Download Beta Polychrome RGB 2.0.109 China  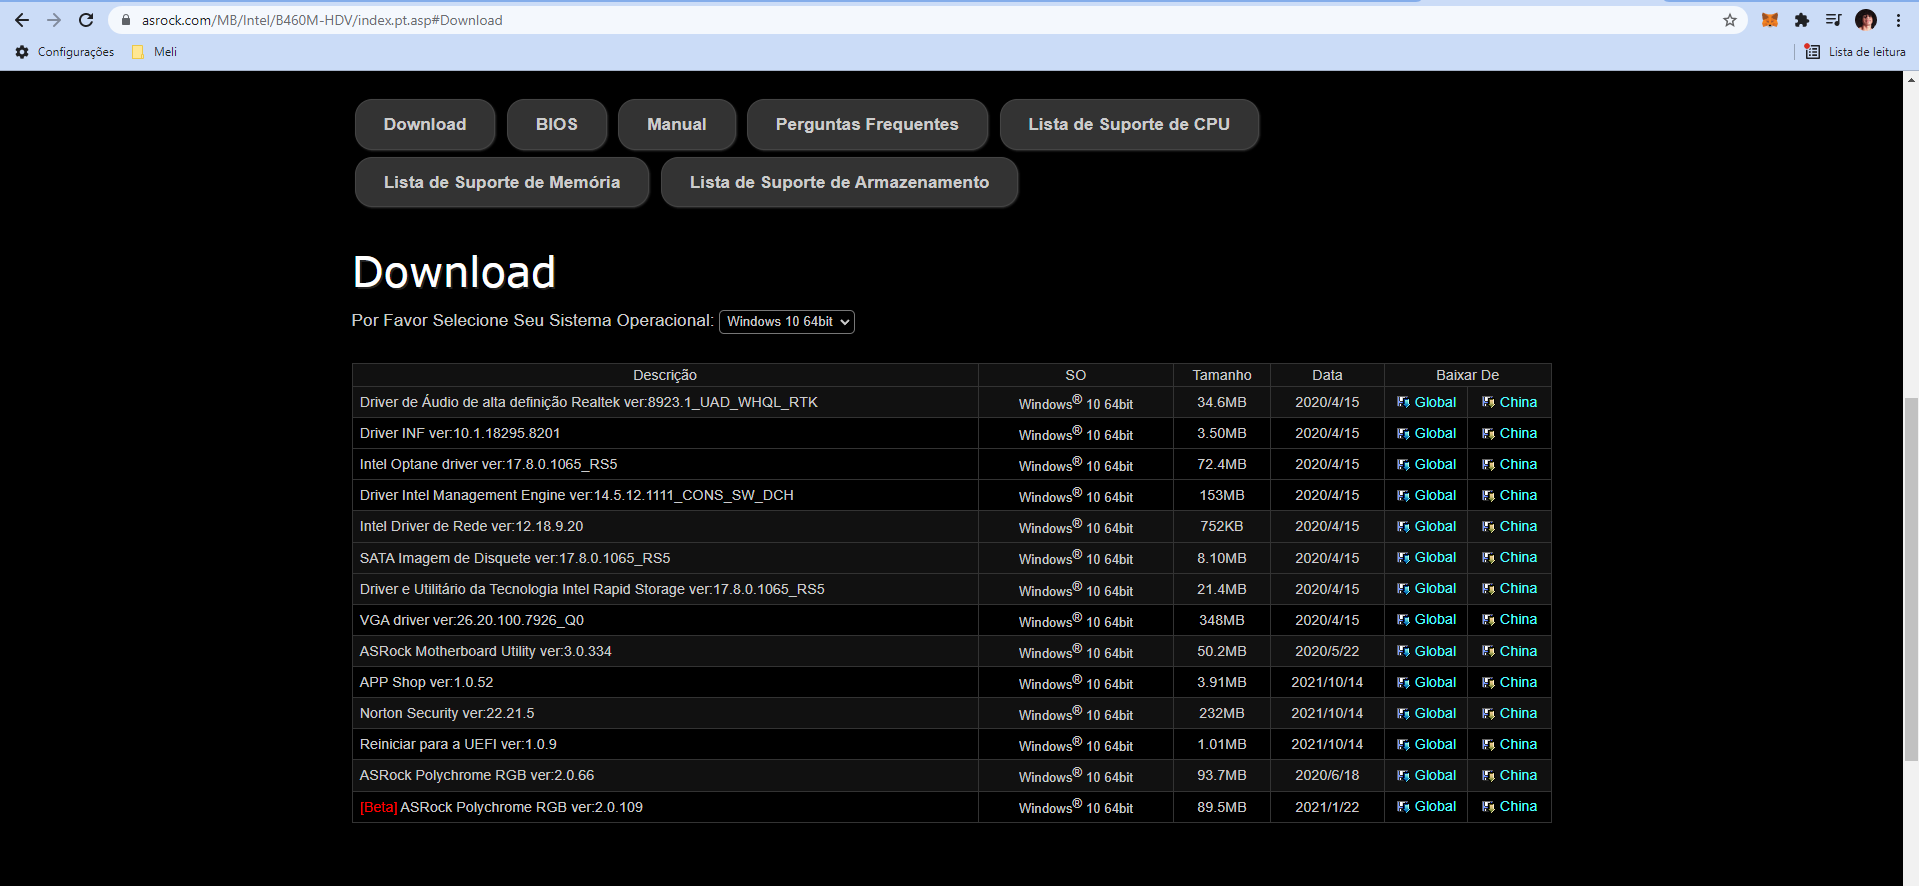(1509, 806)
